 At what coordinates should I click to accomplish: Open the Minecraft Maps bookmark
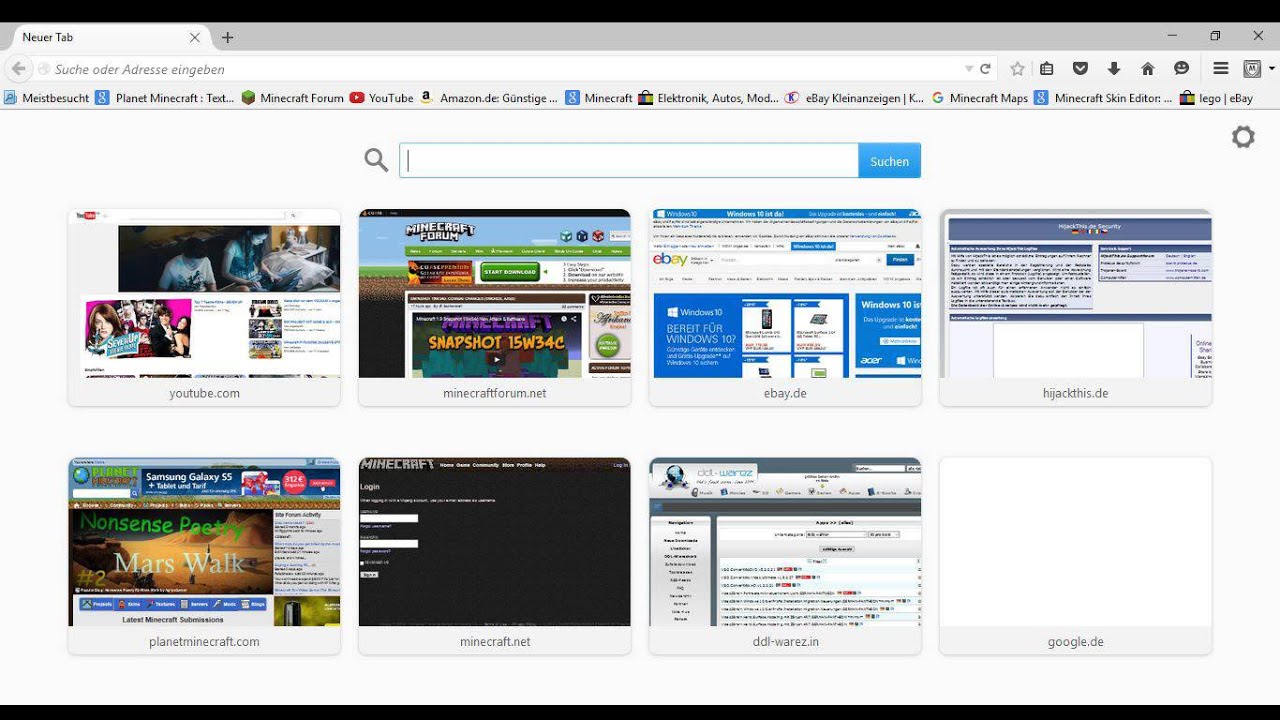tap(980, 98)
